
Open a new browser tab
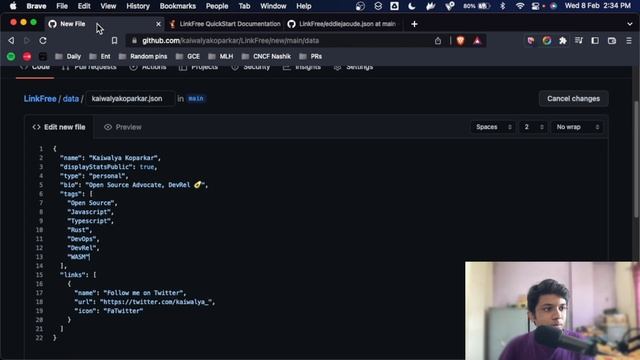click(x=414, y=24)
